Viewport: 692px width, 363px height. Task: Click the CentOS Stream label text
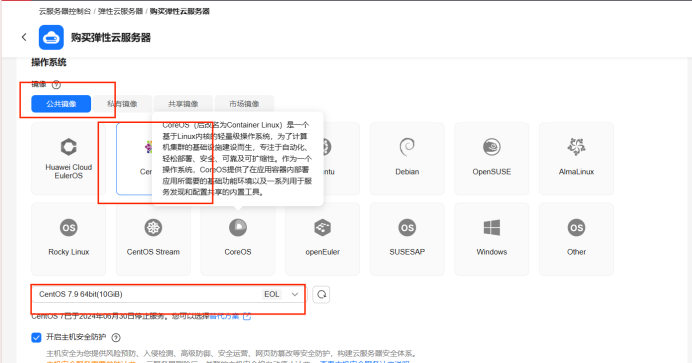pyautogui.click(x=153, y=252)
